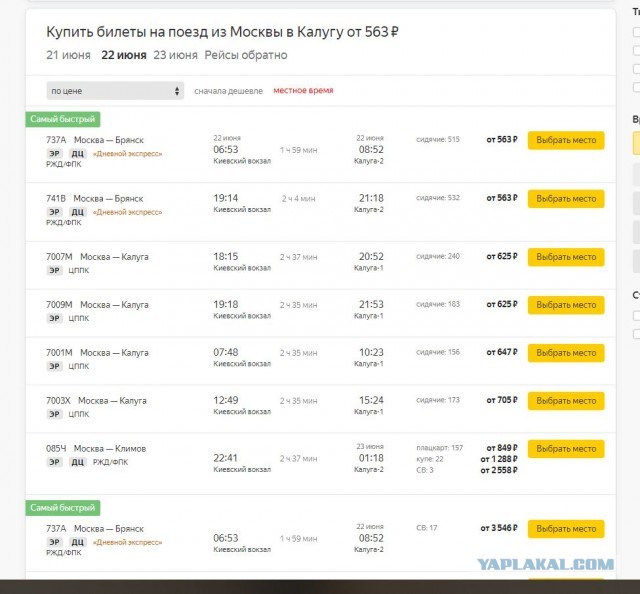Choose seat for 07:48 train 7001М
The width and height of the screenshot is (640, 594).
point(566,353)
